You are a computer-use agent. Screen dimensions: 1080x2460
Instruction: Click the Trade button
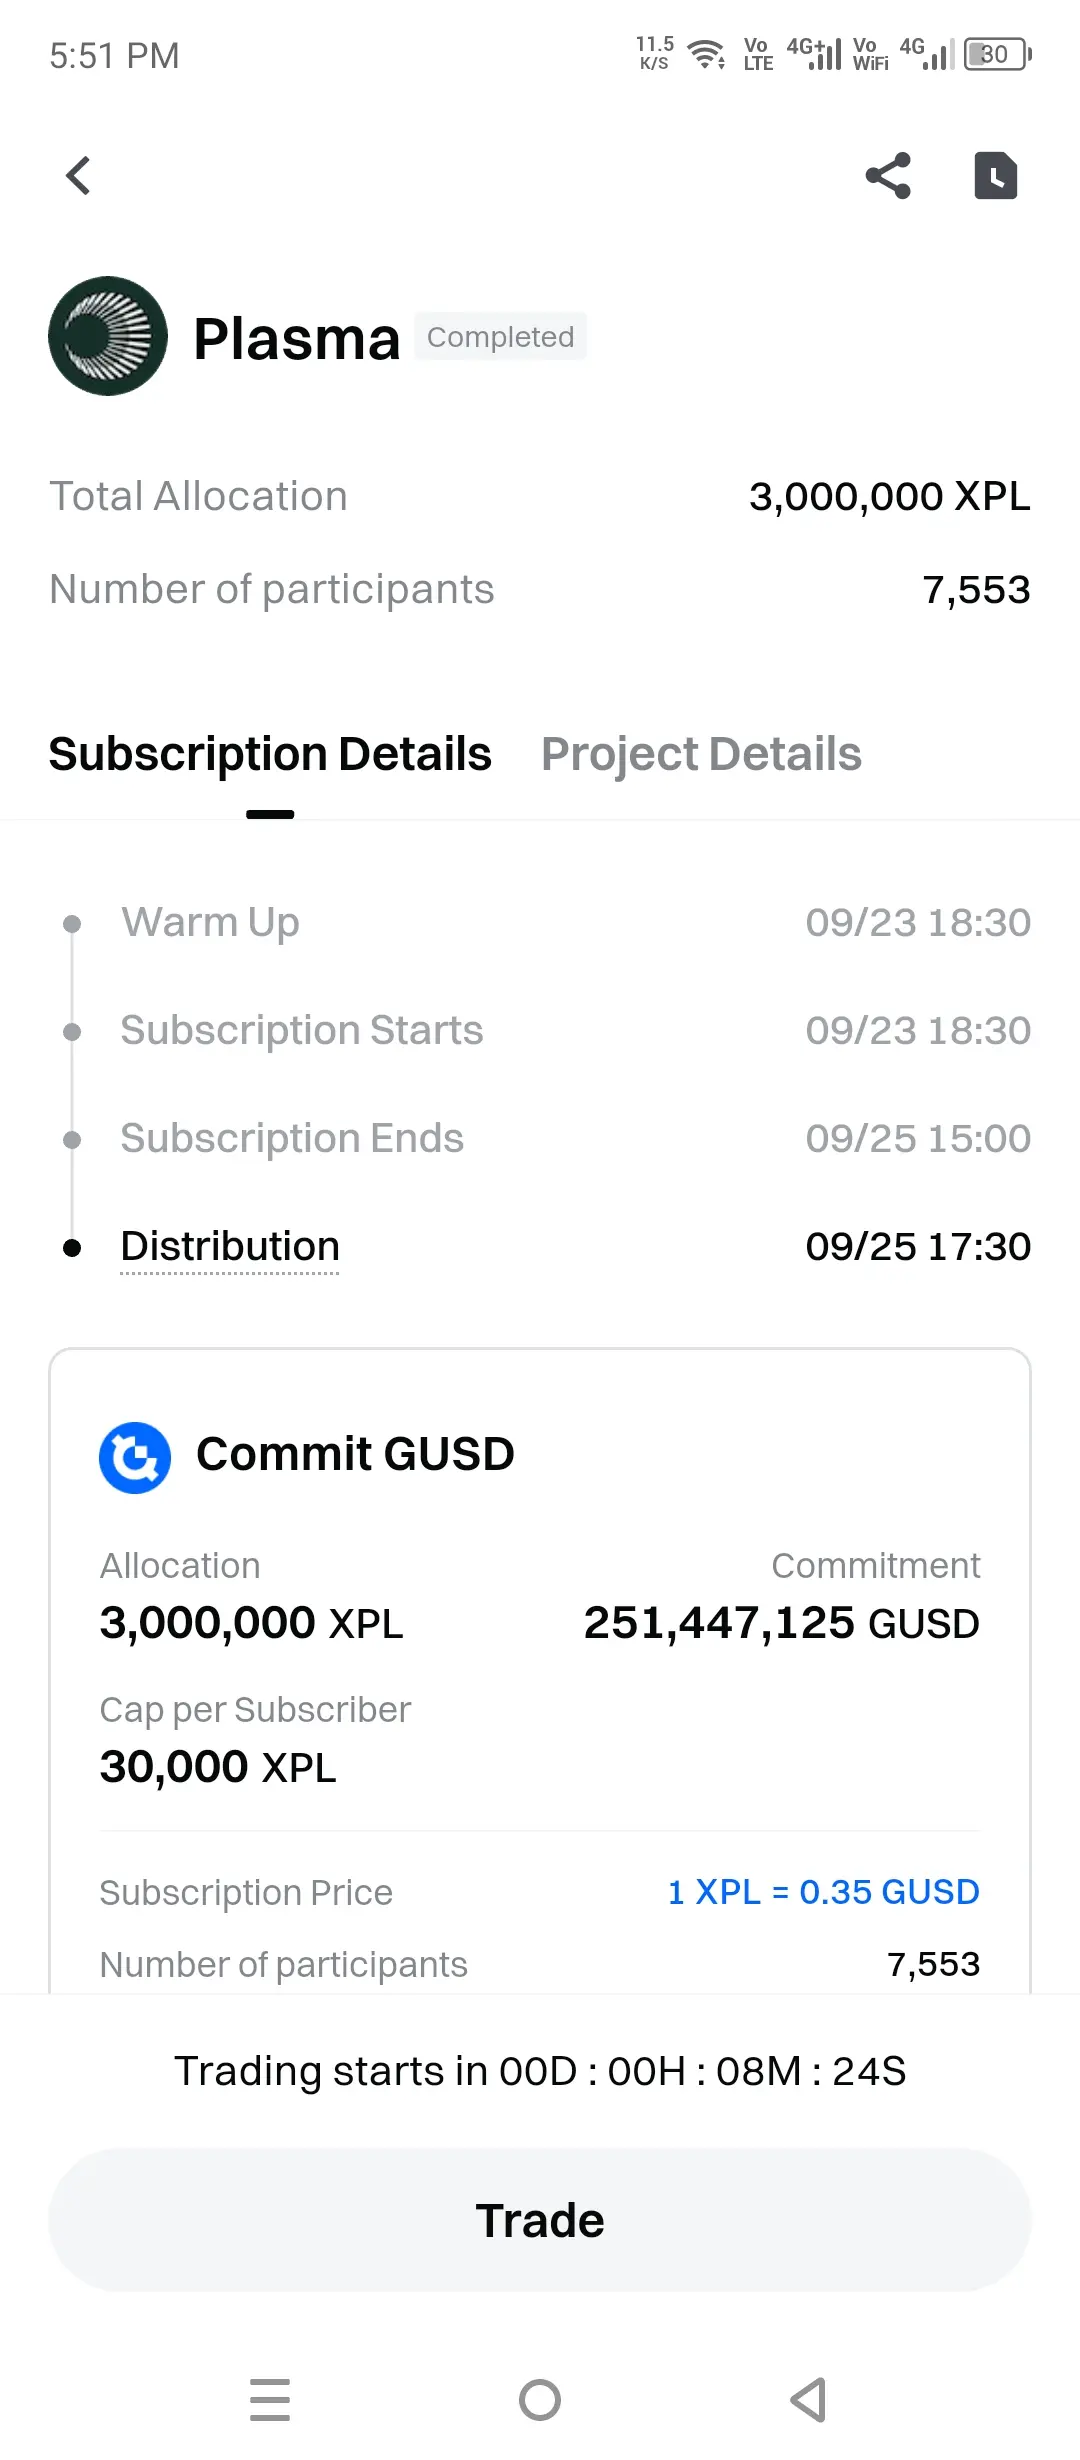540,2220
